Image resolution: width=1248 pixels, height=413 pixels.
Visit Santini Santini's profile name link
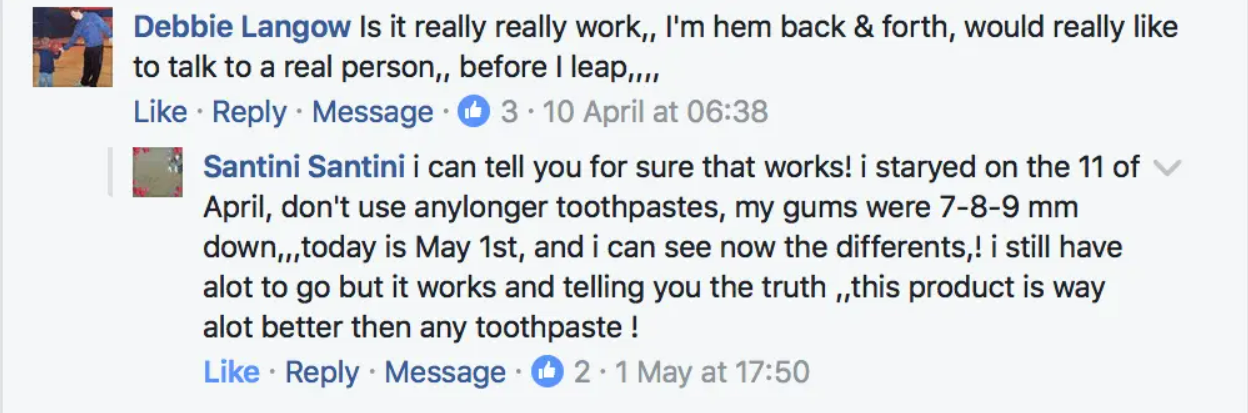coord(303,167)
